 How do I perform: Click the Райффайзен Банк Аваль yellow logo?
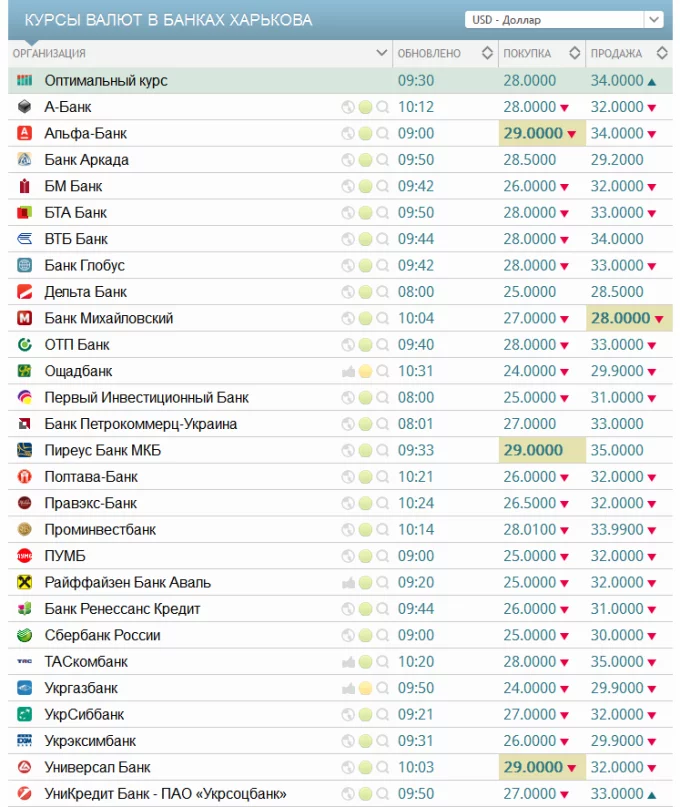(x=24, y=582)
